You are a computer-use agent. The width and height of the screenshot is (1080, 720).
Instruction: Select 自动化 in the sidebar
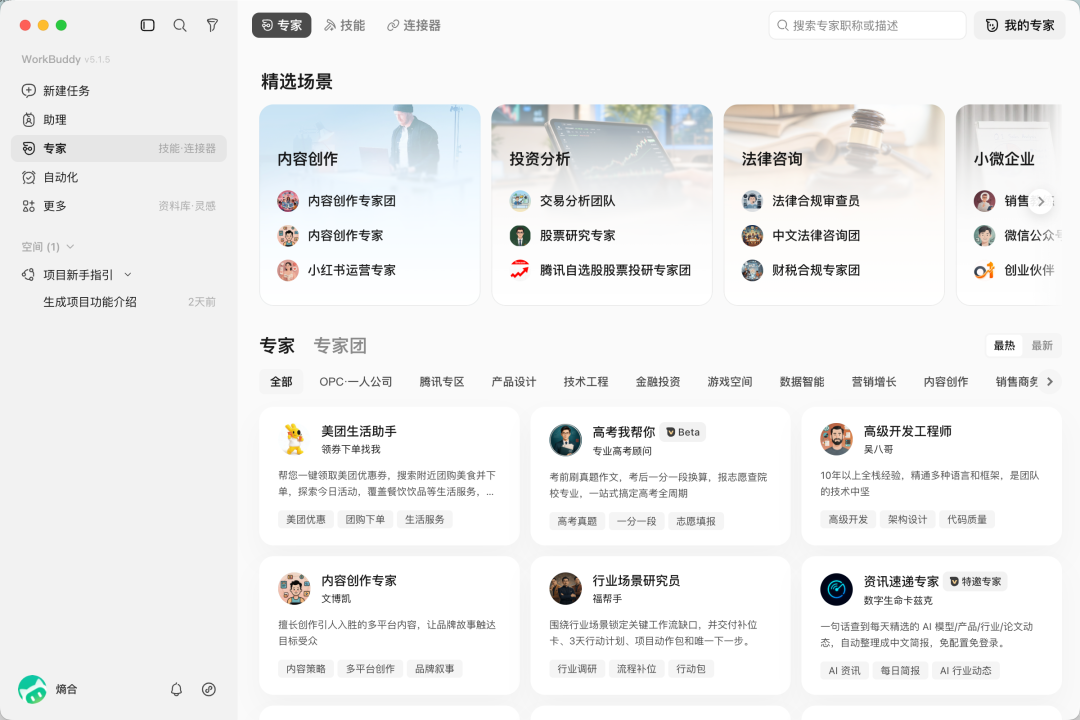point(118,177)
